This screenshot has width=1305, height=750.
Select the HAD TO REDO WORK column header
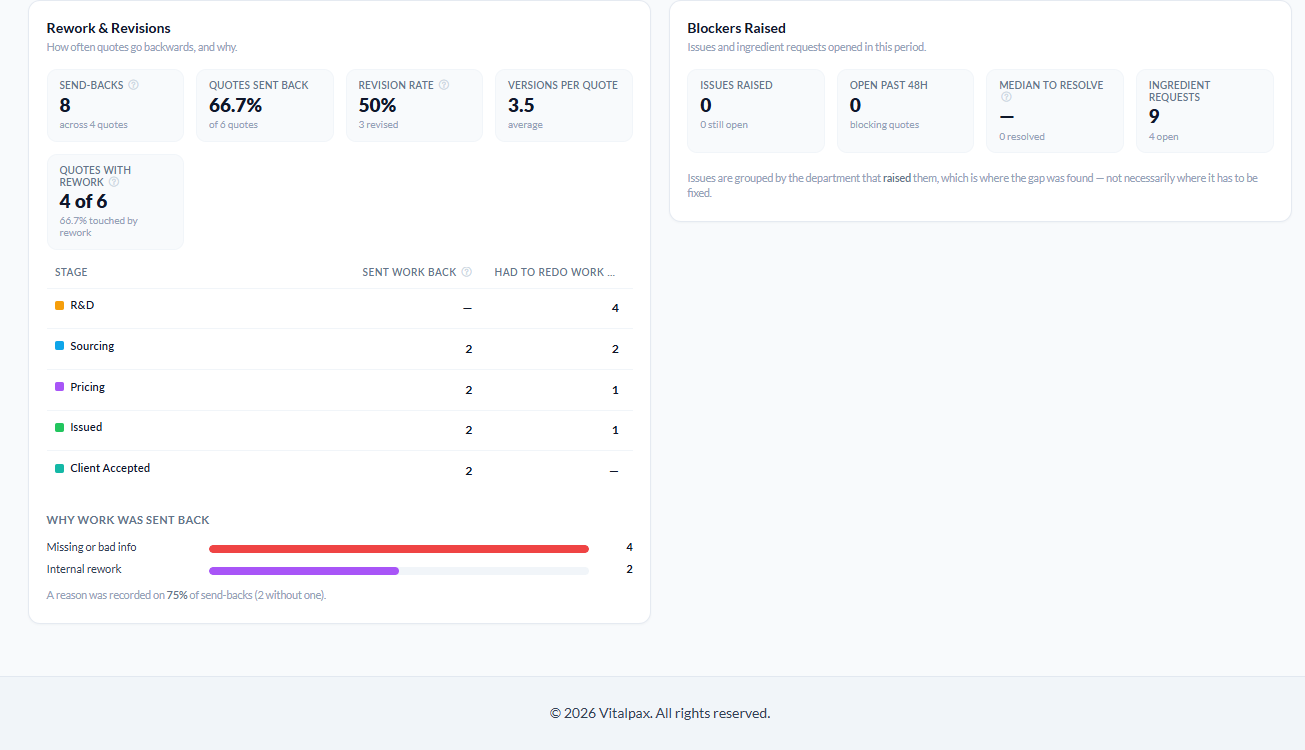(x=554, y=272)
